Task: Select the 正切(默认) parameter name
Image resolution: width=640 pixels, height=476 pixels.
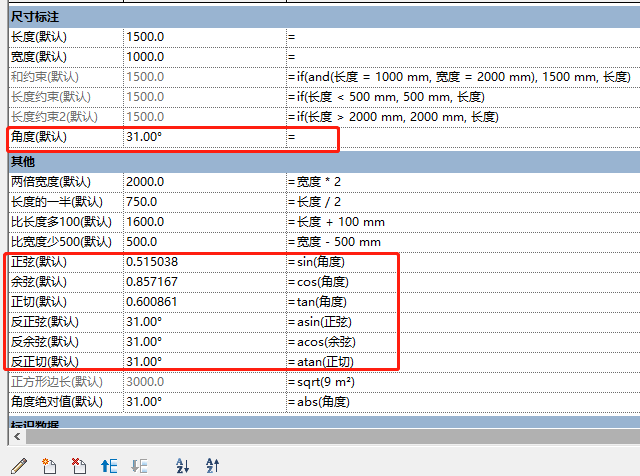Action: click(x=39, y=302)
